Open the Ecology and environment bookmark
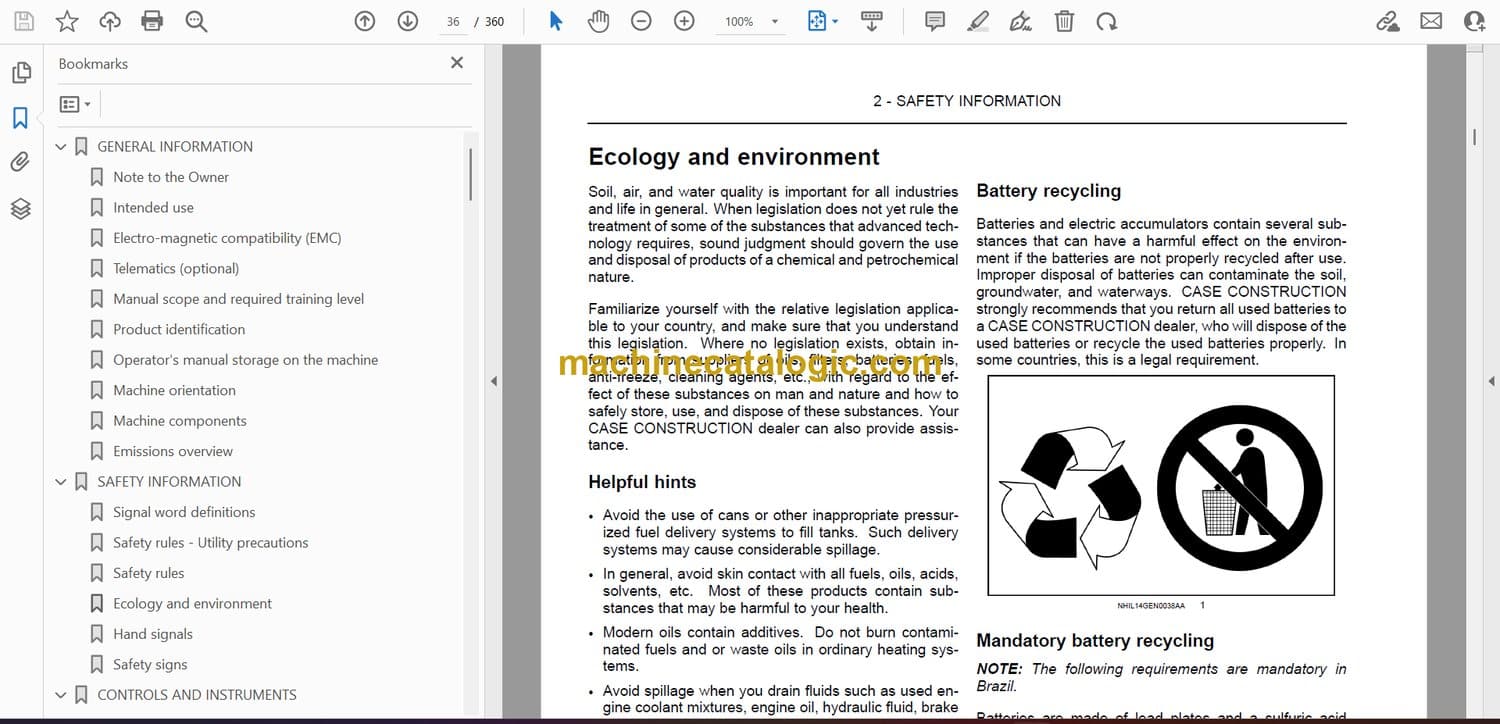This screenshot has height=724, width=1500. (x=192, y=604)
